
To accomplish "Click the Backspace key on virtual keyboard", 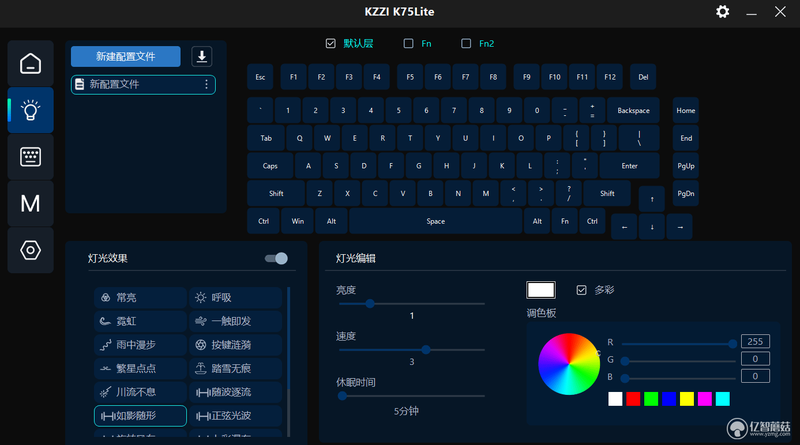I will click(633, 110).
